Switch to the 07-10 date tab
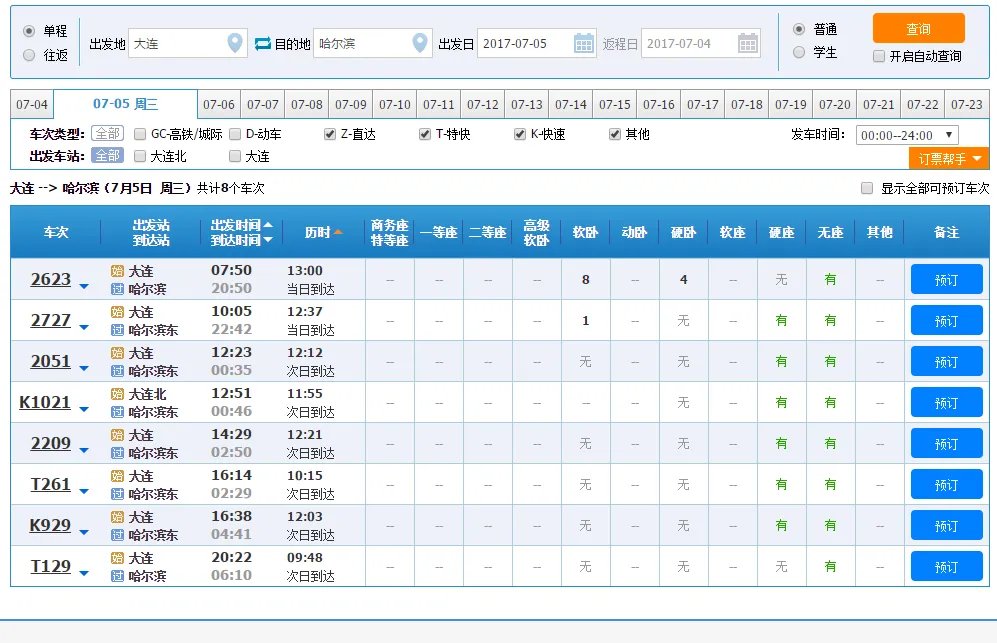 [395, 104]
